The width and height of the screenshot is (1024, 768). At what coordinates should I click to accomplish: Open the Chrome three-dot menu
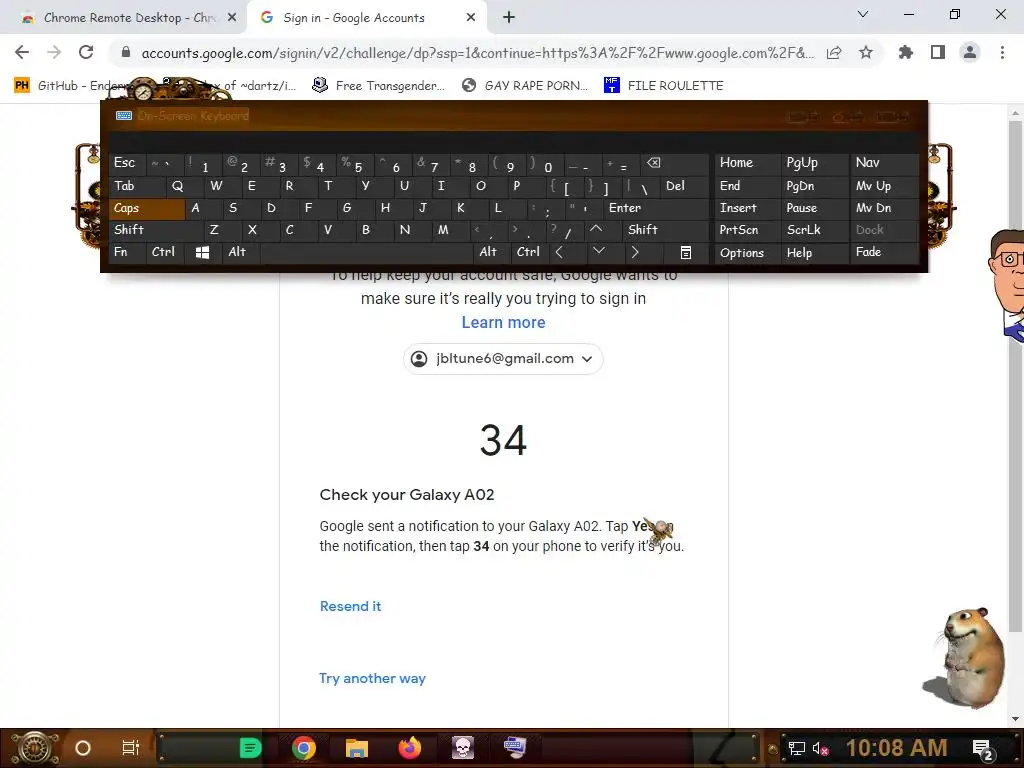(x=1002, y=52)
